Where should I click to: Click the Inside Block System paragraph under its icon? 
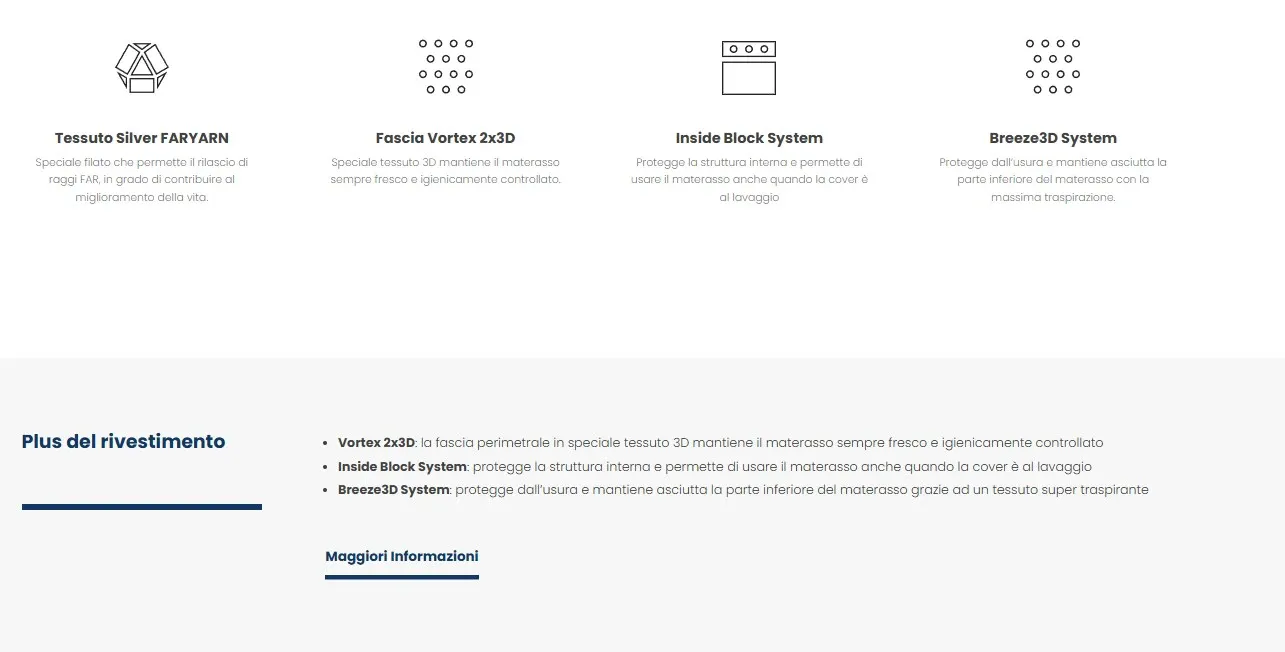tap(749, 180)
